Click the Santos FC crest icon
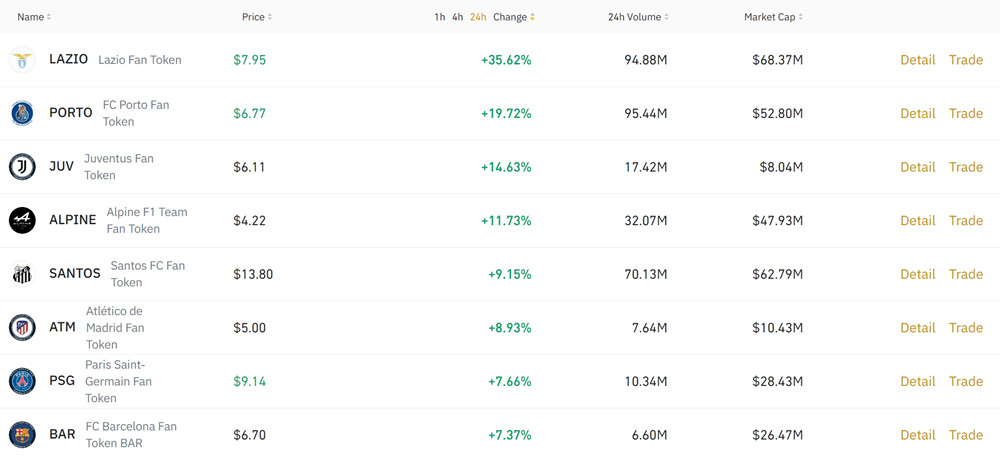 [22, 274]
